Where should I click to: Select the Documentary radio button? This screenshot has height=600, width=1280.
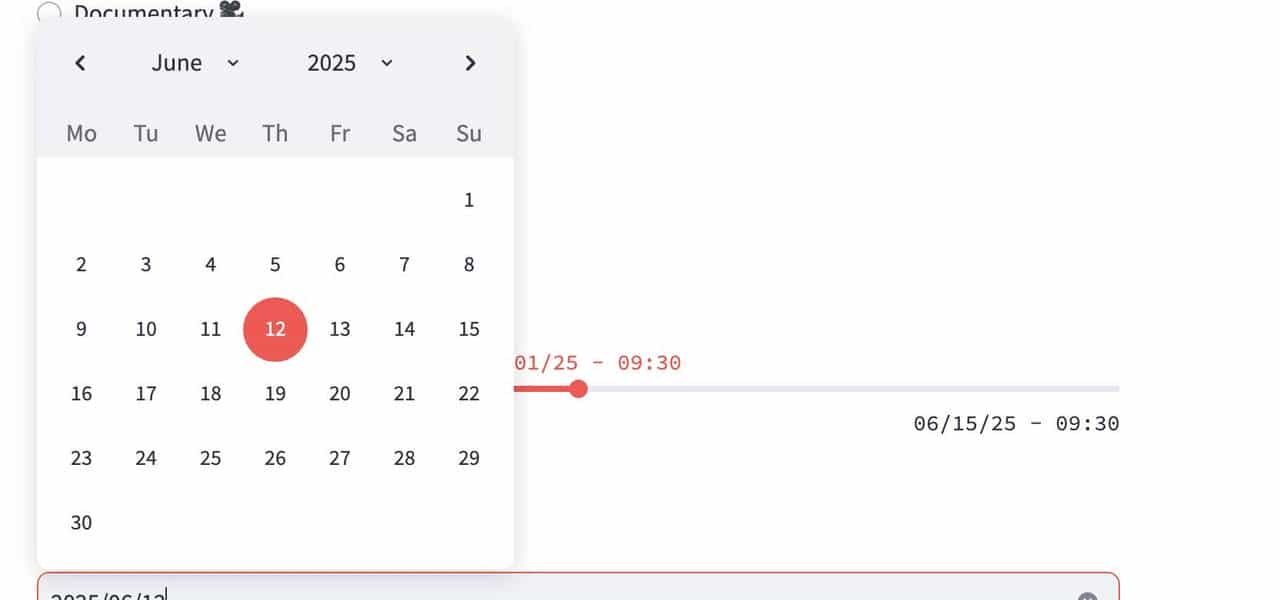pyautogui.click(x=49, y=12)
